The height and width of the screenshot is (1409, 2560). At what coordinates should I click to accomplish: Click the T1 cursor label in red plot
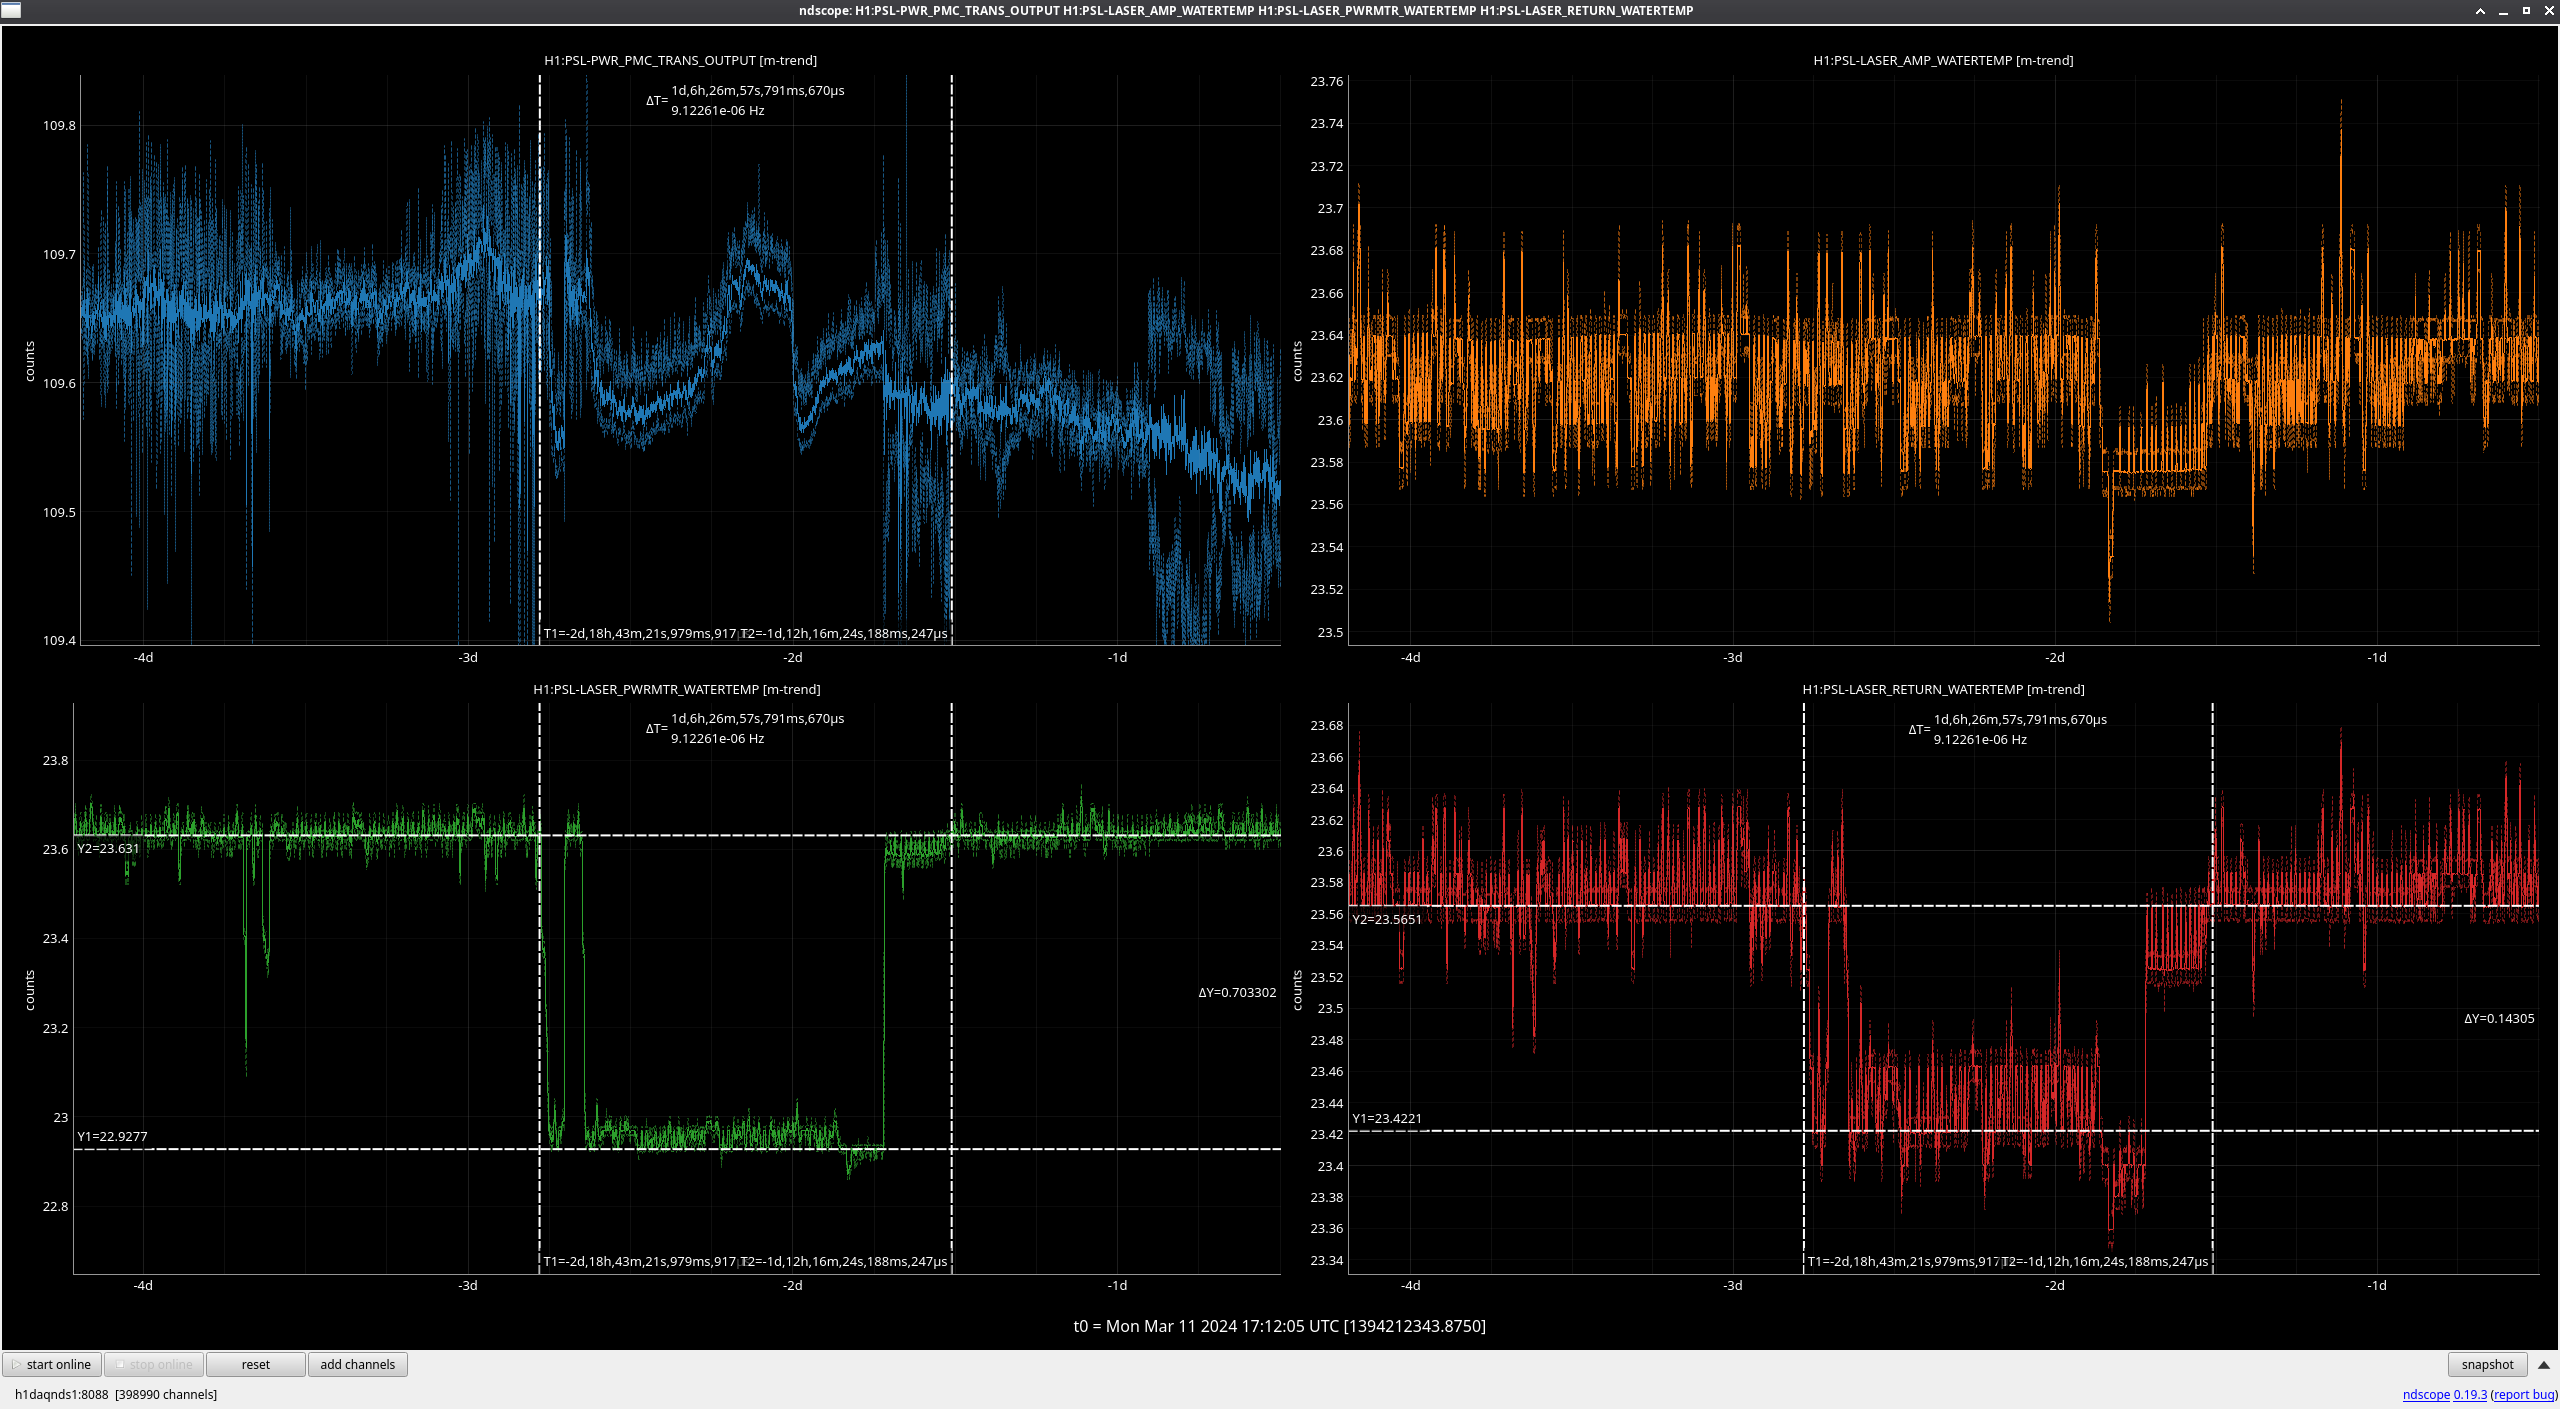[x=1903, y=1261]
